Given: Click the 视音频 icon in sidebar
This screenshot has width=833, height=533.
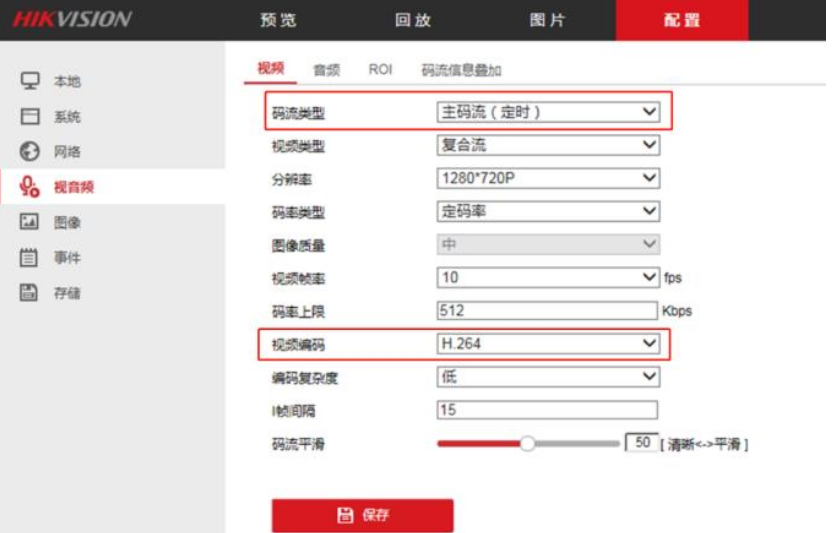Looking at the screenshot, I should click(x=30, y=187).
